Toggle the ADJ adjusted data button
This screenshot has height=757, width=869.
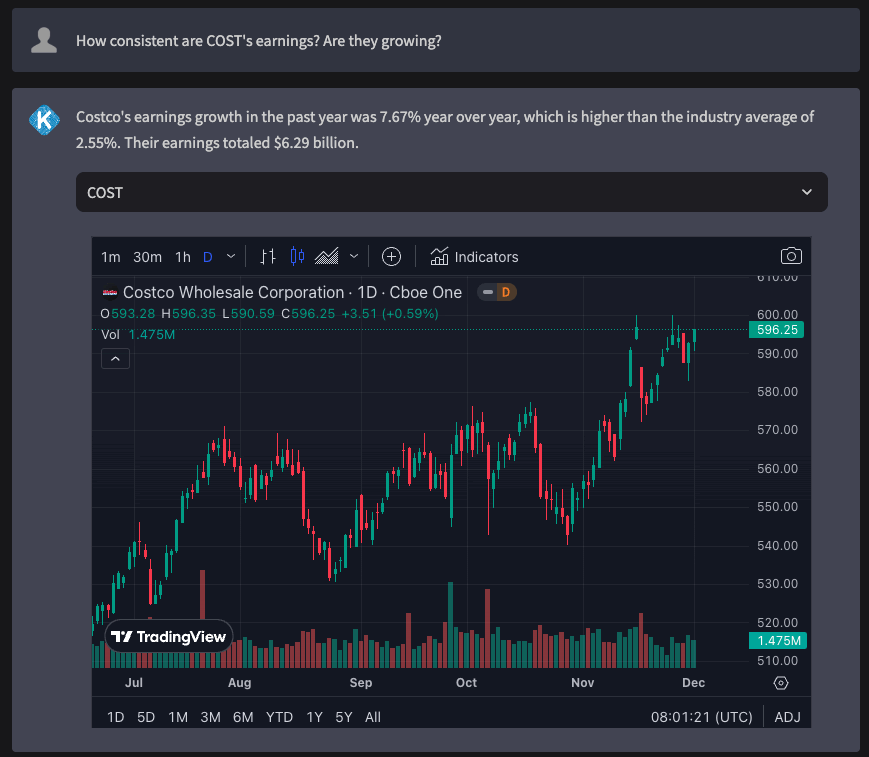(787, 717)
